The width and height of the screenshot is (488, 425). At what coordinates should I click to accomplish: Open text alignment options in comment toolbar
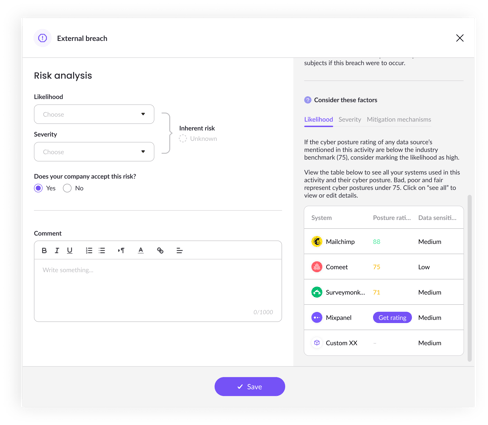click(179, 250)
